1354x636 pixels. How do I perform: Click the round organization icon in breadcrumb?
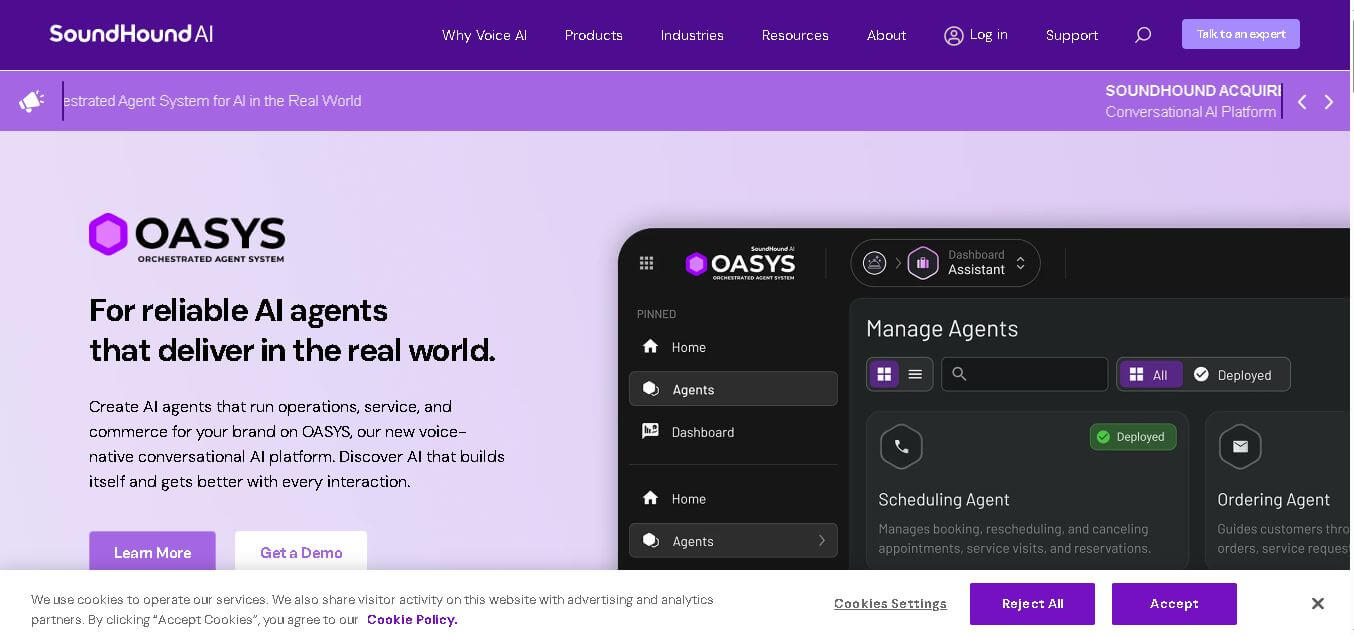(875, 263)
